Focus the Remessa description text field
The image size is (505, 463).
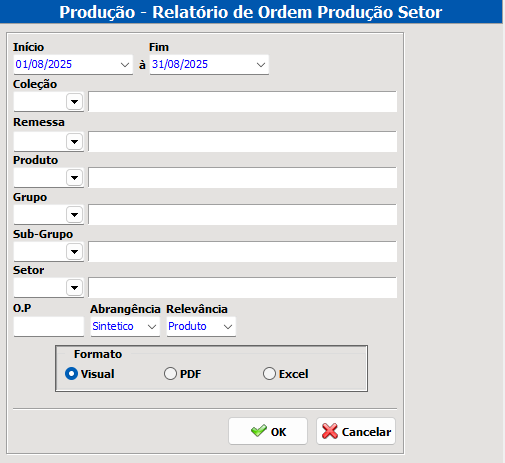(242, 142)
